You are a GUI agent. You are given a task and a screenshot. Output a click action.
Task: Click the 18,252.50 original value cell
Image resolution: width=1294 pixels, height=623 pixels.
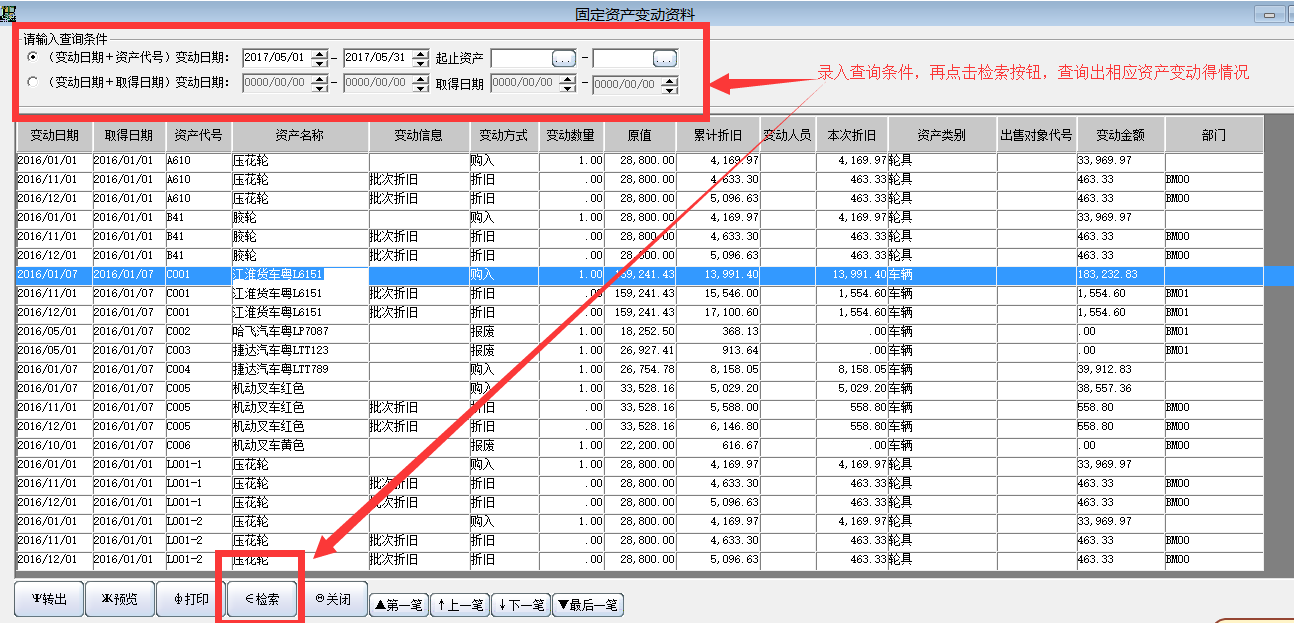[640, 331]
